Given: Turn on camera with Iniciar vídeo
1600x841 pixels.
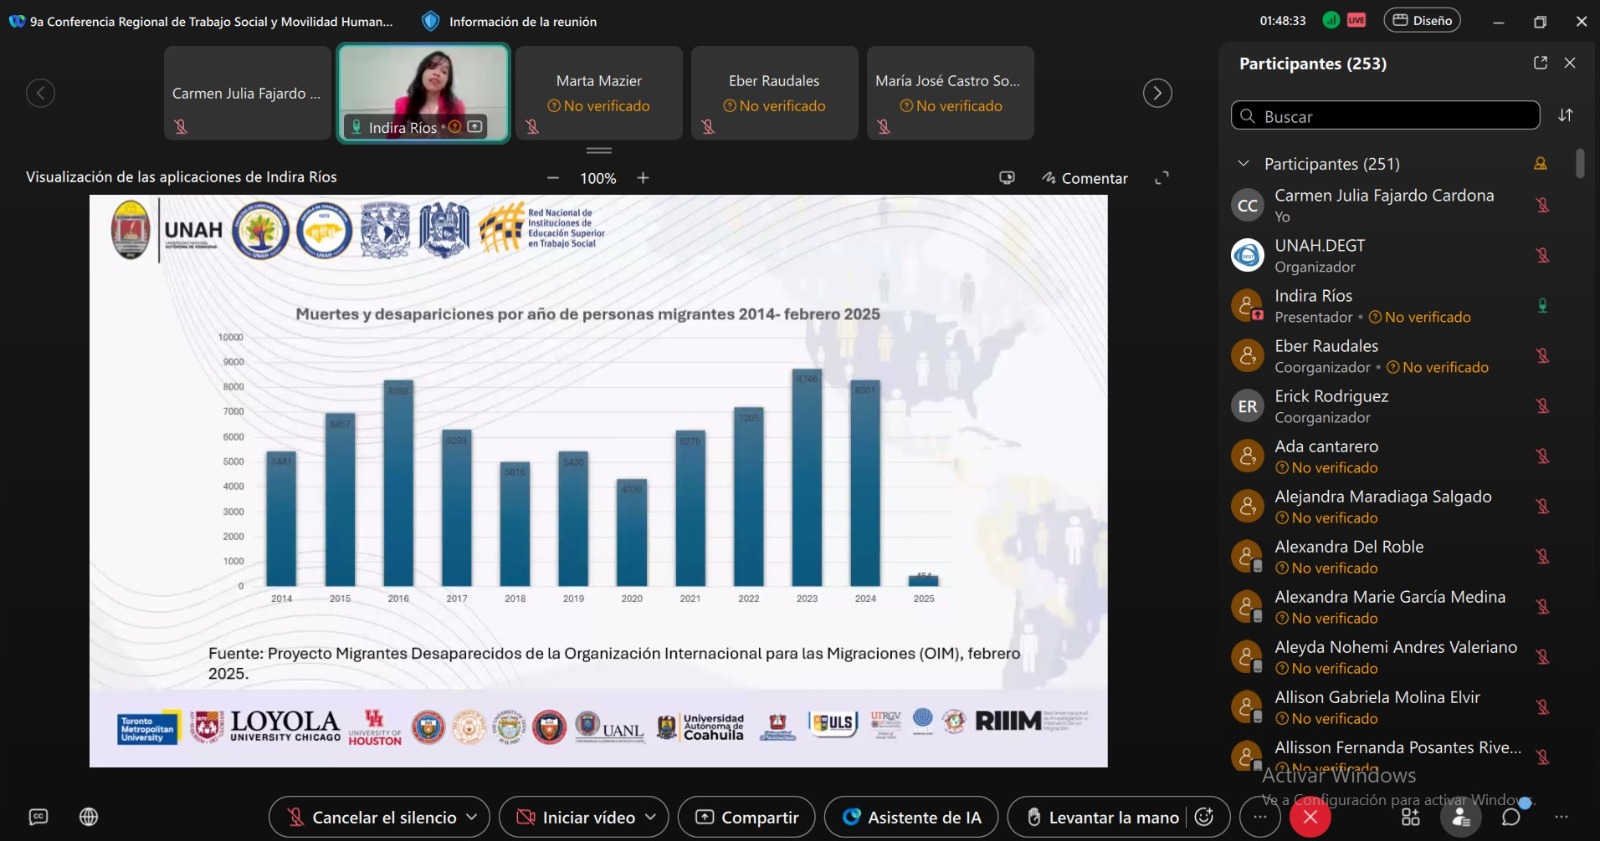Looking at the screenshot, I should (x=575, y=817).
